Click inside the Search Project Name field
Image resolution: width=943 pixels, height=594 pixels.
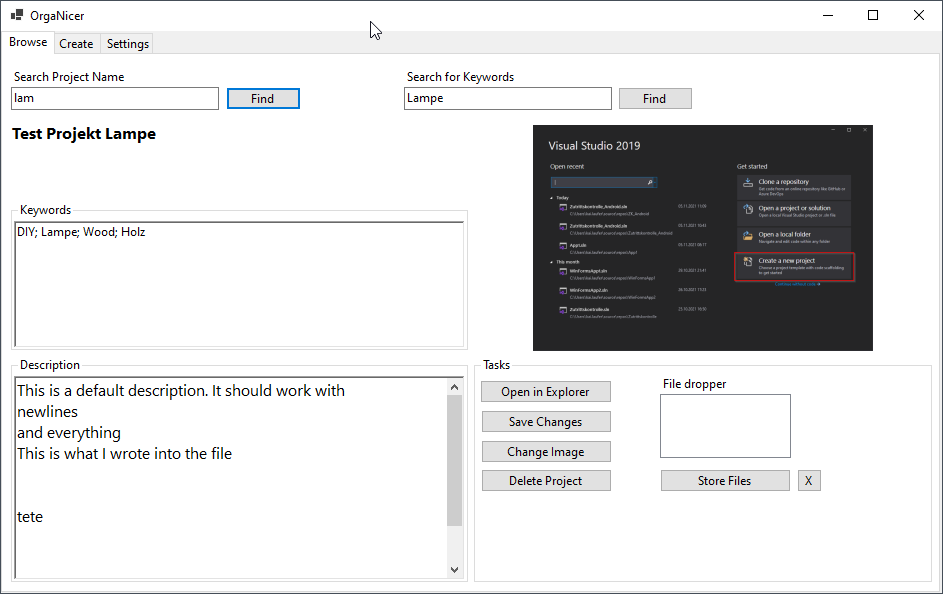point(114,98)
